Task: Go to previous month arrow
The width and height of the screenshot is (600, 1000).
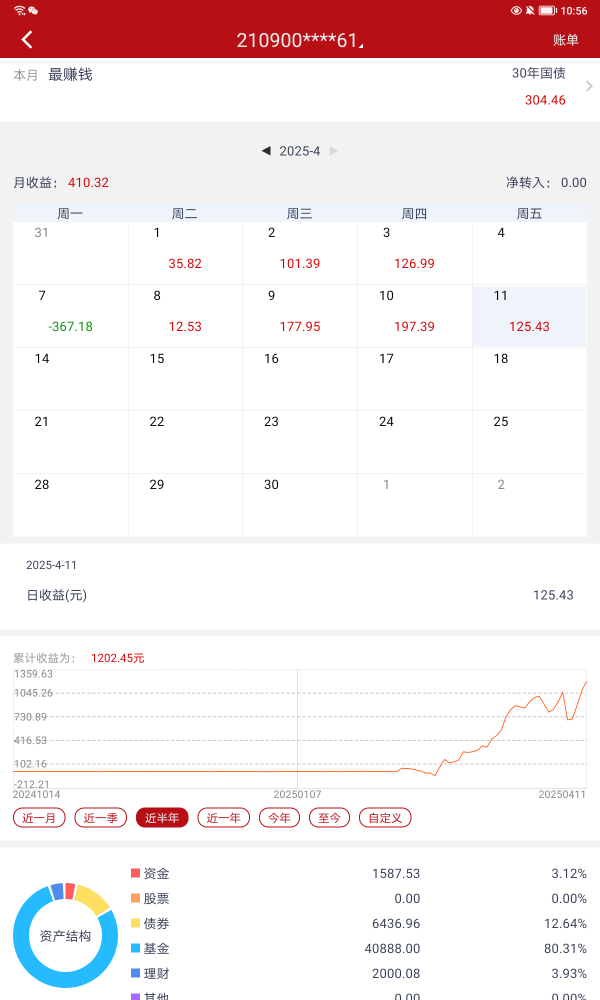Action: [266, 151]
